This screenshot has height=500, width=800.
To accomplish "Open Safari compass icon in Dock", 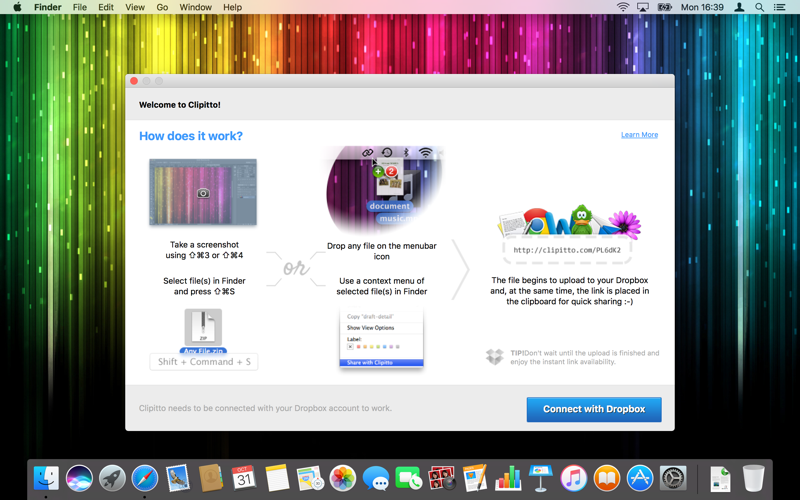I will tap(145, 479).
